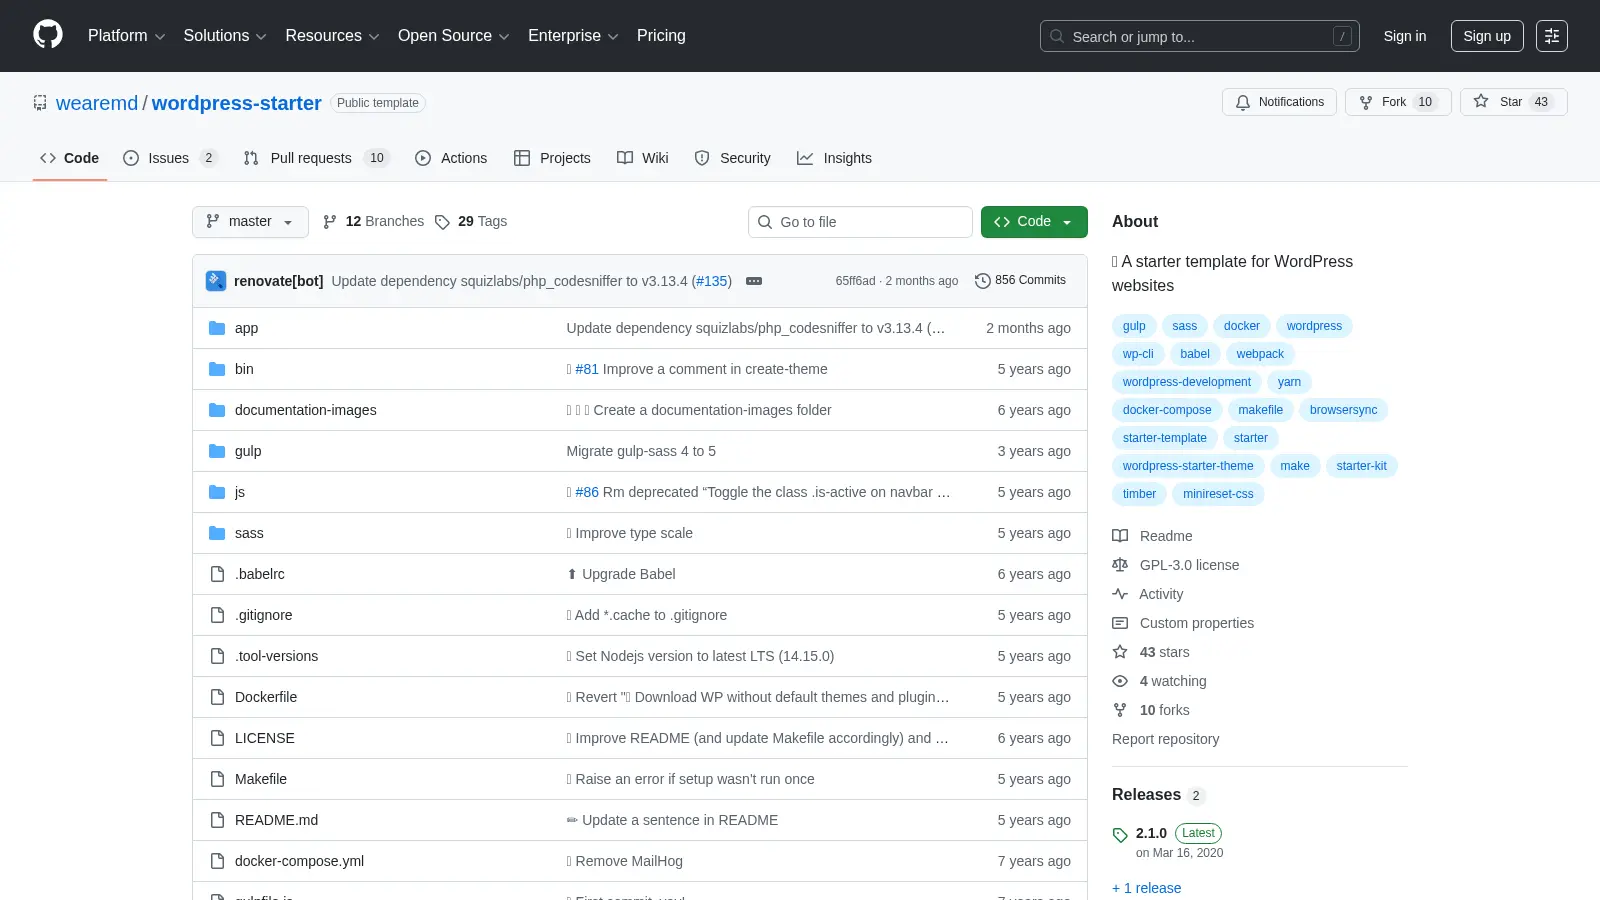1600x900 pixels.
Task: Open the app folder
Action: click(x=246, y=328)
